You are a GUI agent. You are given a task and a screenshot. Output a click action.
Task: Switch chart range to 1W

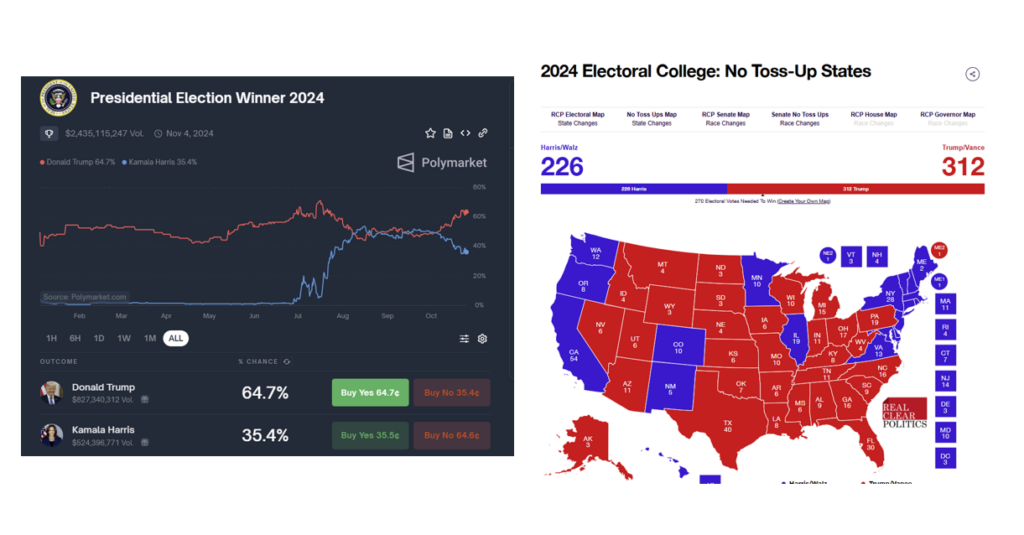coord(124,338)
